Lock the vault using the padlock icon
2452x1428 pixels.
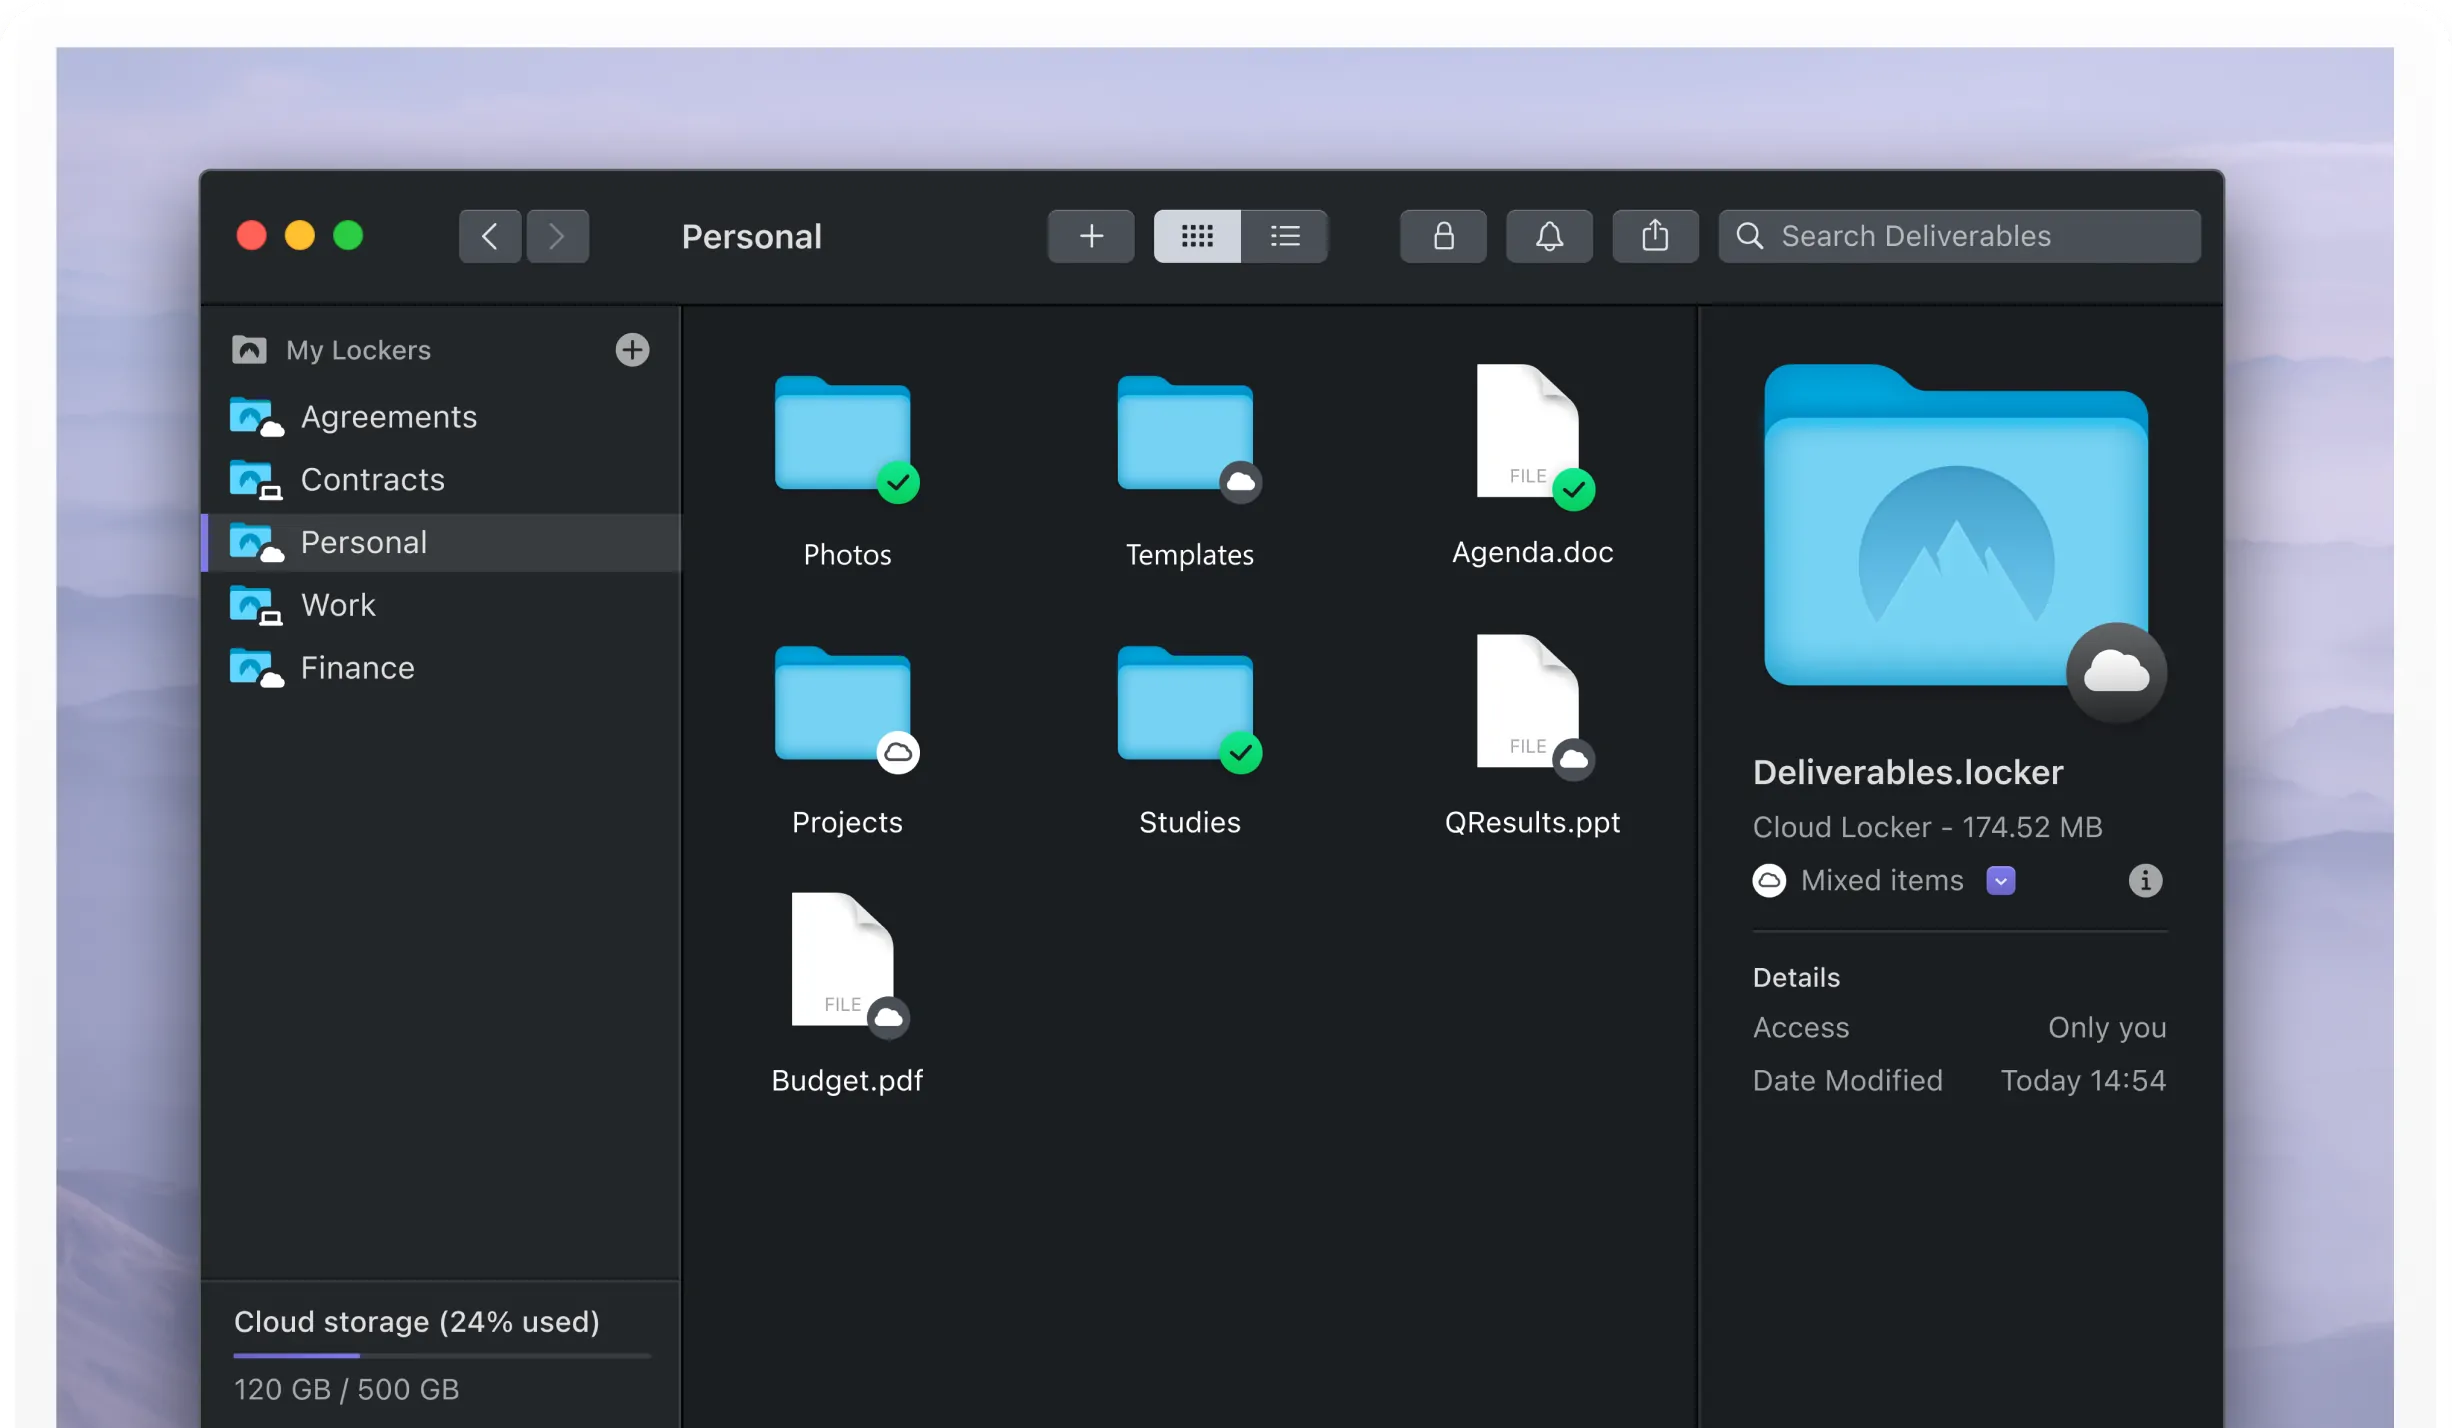click(x=1442, y=236)
